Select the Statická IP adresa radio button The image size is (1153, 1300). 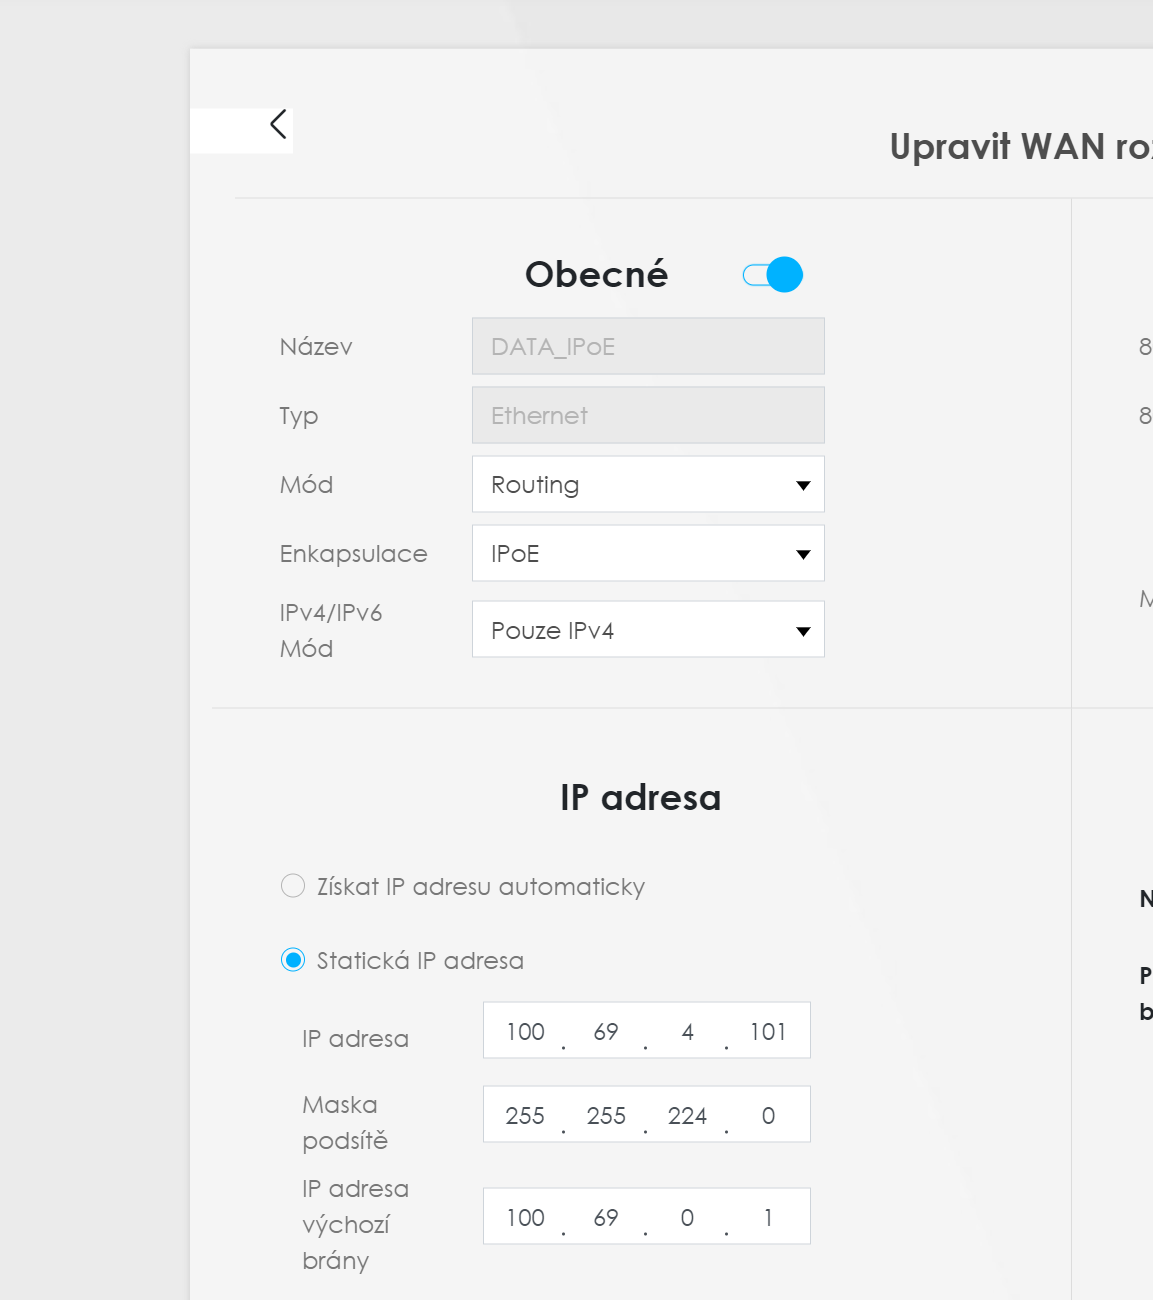(293, 961)
